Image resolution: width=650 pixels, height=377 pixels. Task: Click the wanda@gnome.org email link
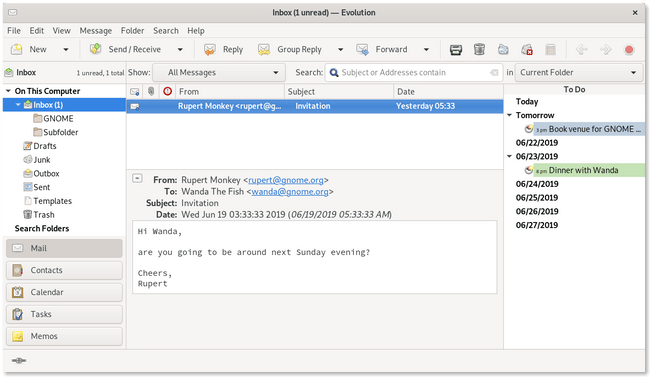tap(290, 192)
